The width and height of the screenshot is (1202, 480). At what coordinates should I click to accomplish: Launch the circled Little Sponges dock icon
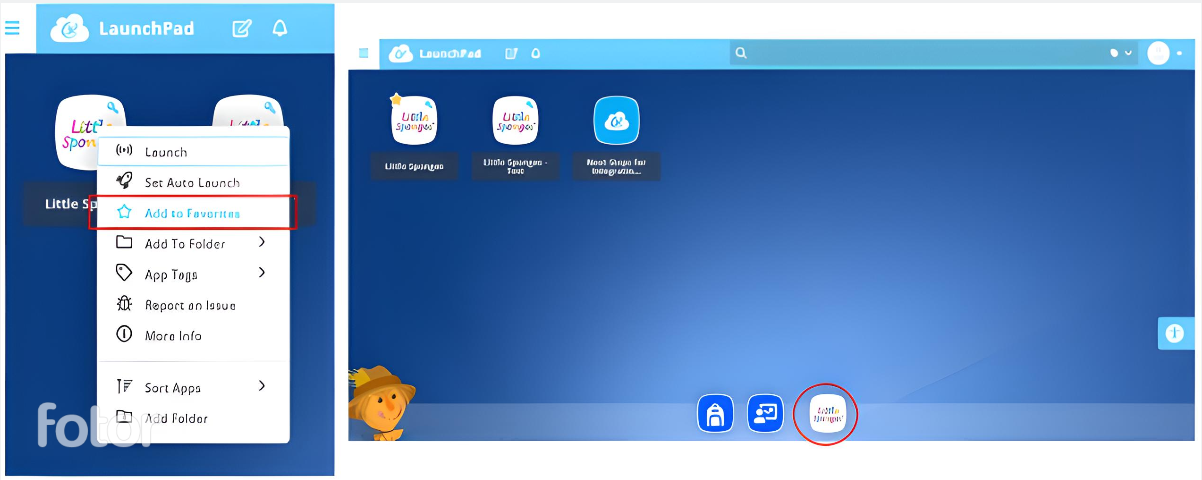tap(826, 413)
